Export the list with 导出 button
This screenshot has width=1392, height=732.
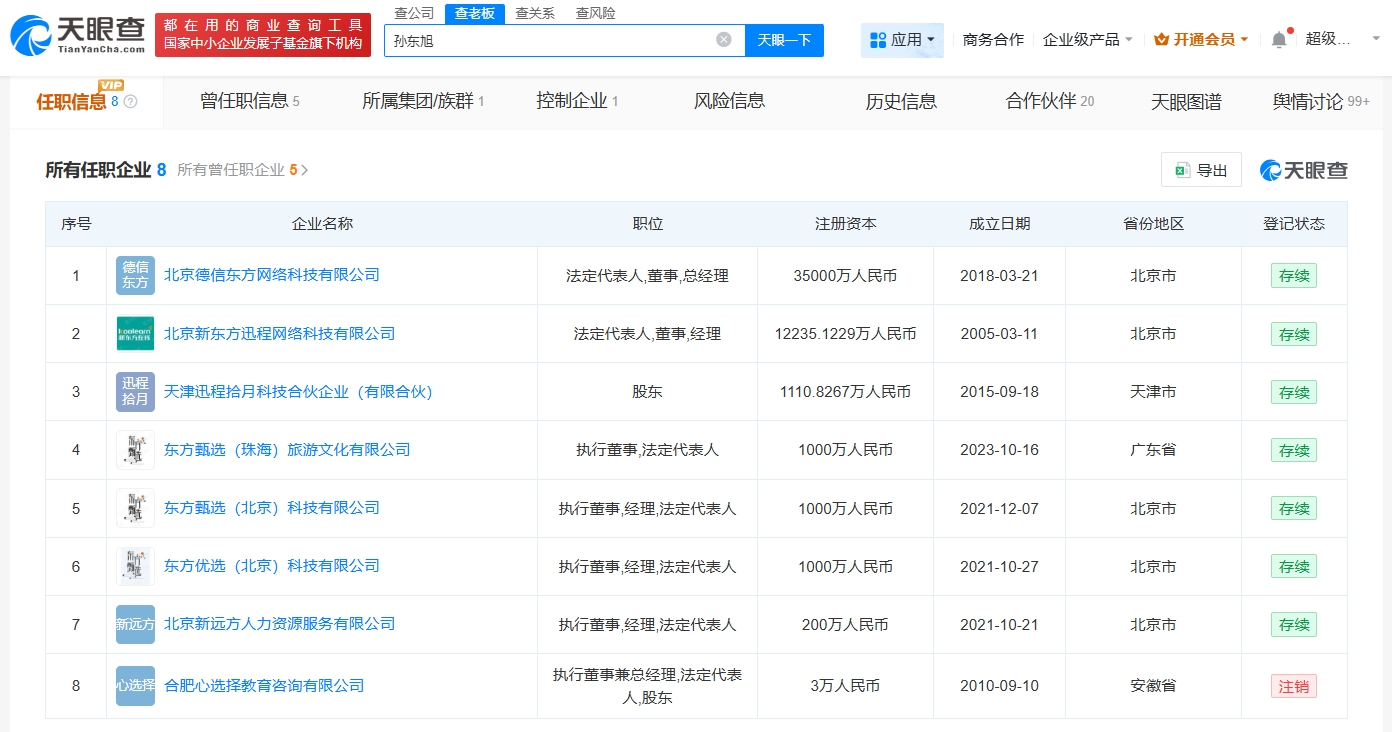(x=1201, y=170)
